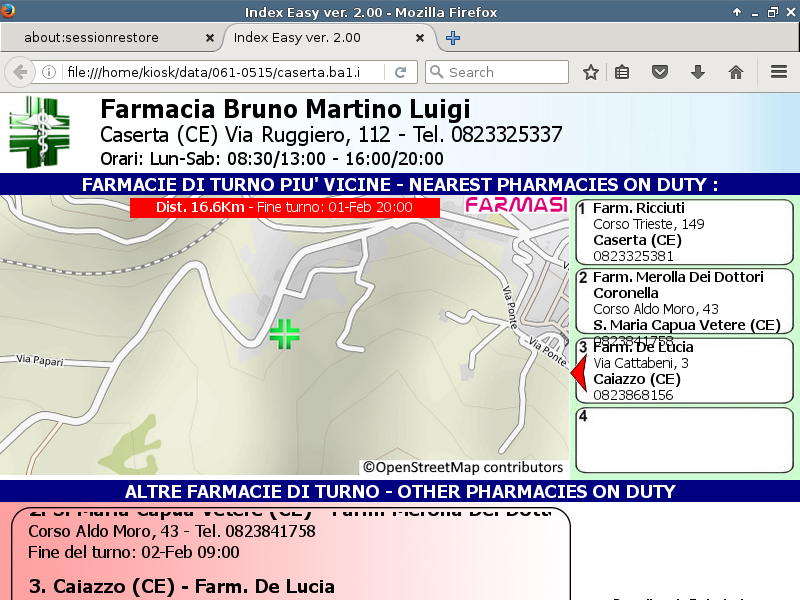
Task: Click the Pocket icon in the toolbar
Action: [660, 72]
